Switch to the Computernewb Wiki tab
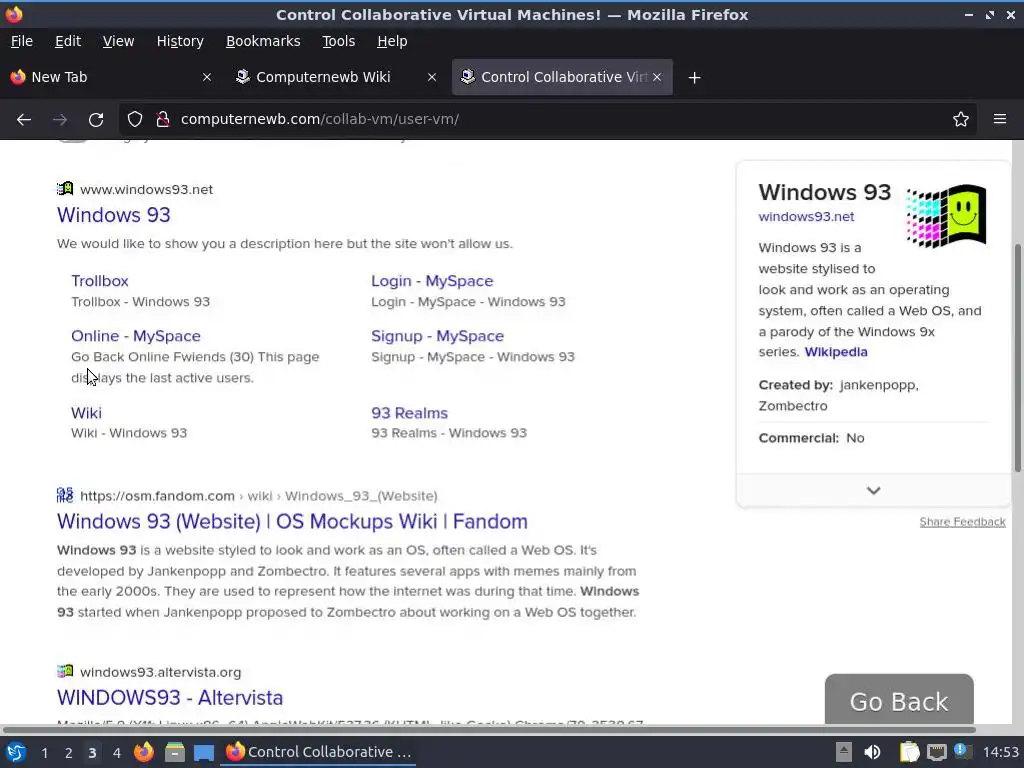This screenshot has width=1024, height=768. 336,77
